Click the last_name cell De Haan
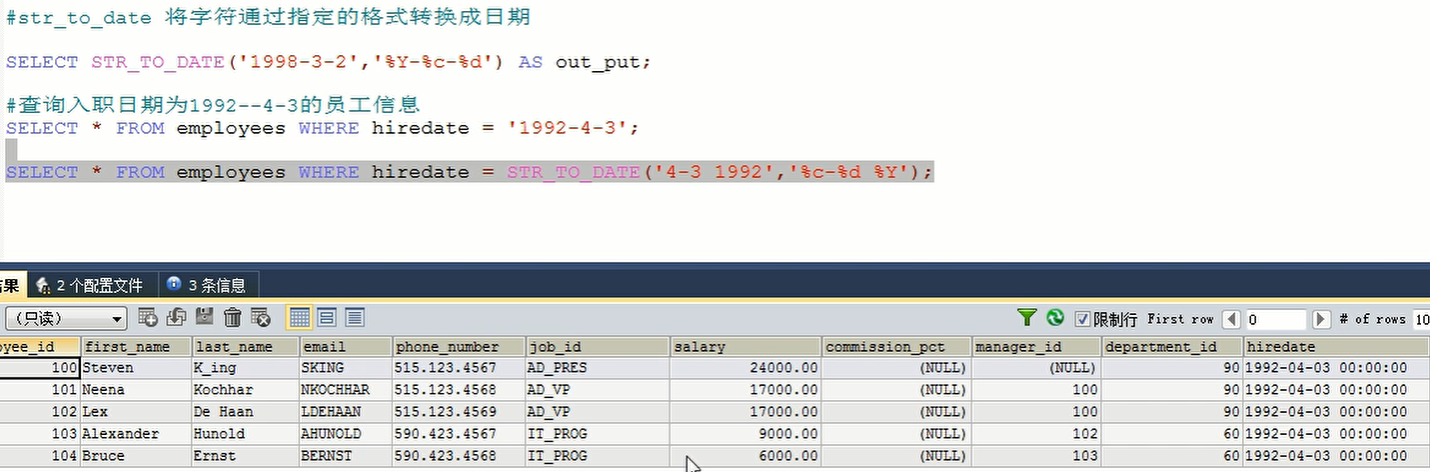This screenshot has width=1430, height=472. 245,411
